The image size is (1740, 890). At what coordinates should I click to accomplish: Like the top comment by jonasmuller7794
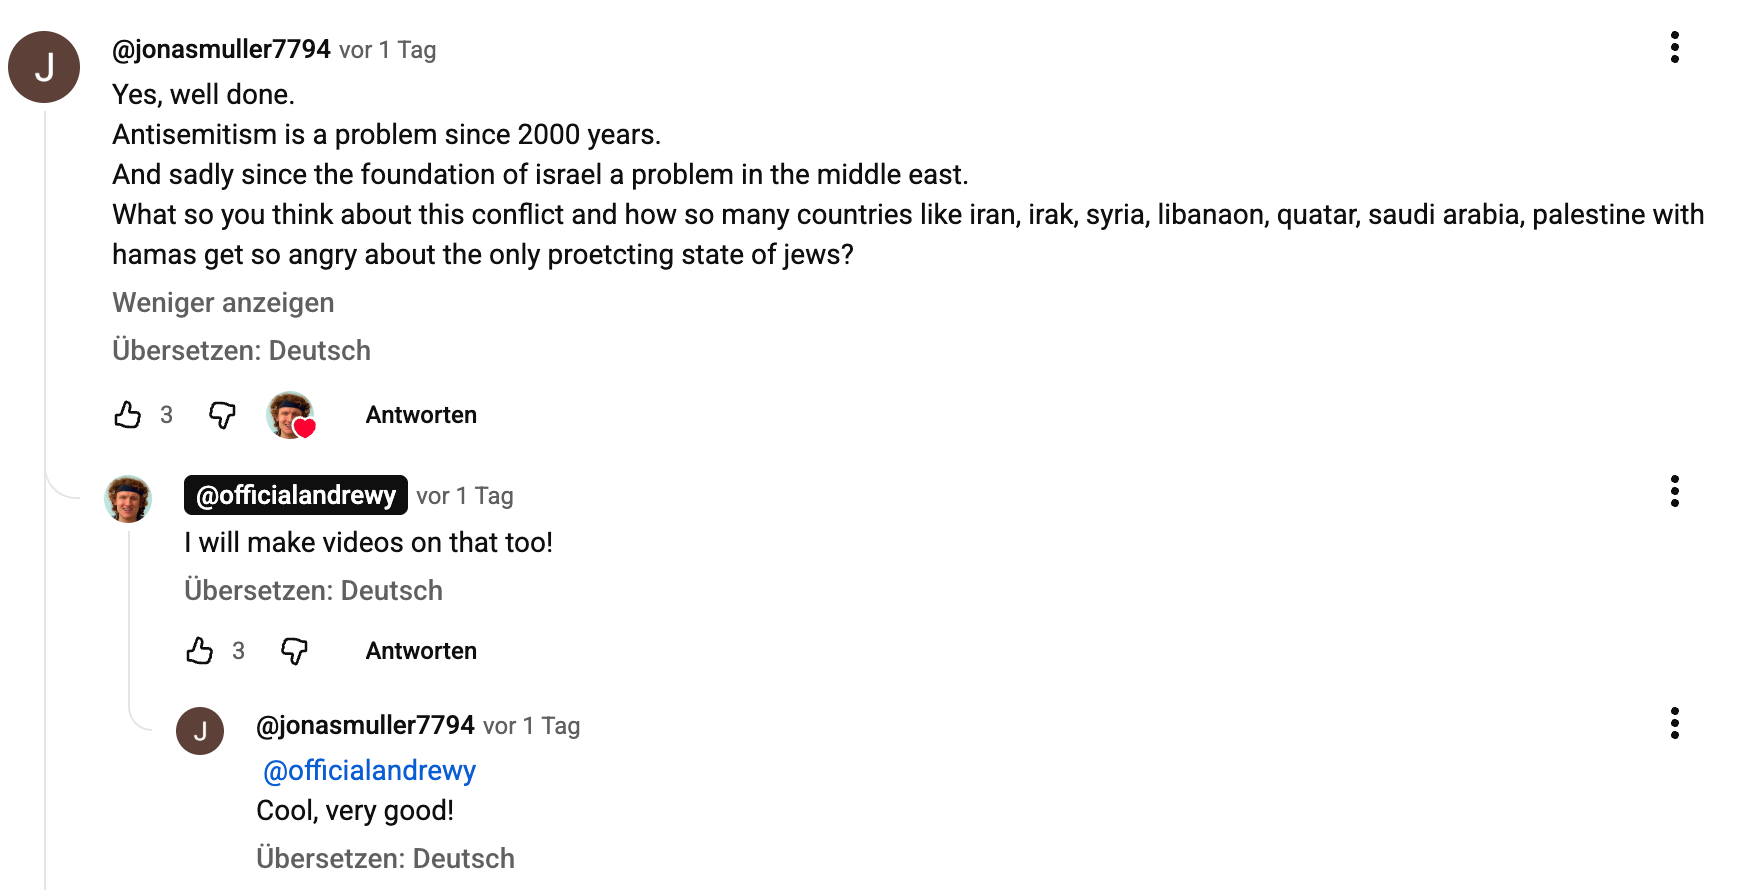pos(128,414)
